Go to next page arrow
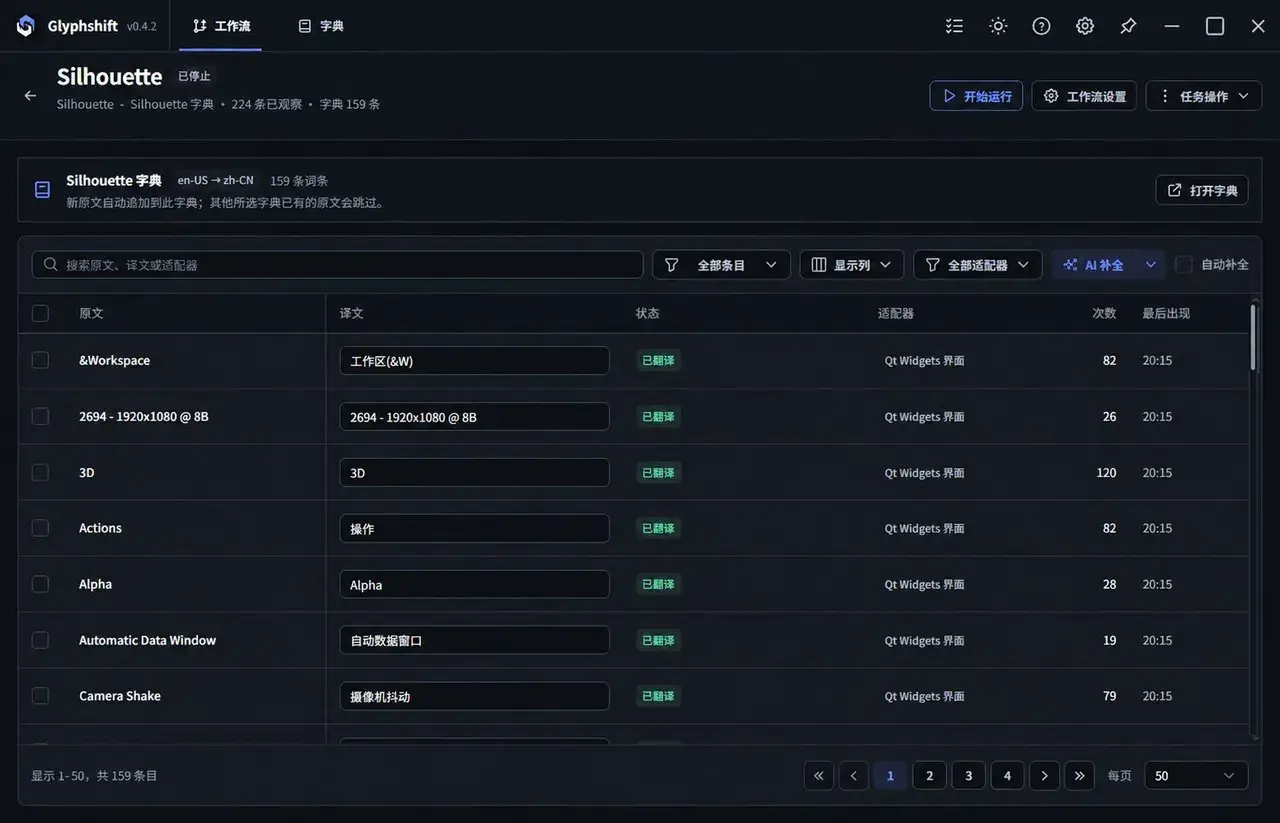This screenshot has height=823, width=1280. [1044, 776]
